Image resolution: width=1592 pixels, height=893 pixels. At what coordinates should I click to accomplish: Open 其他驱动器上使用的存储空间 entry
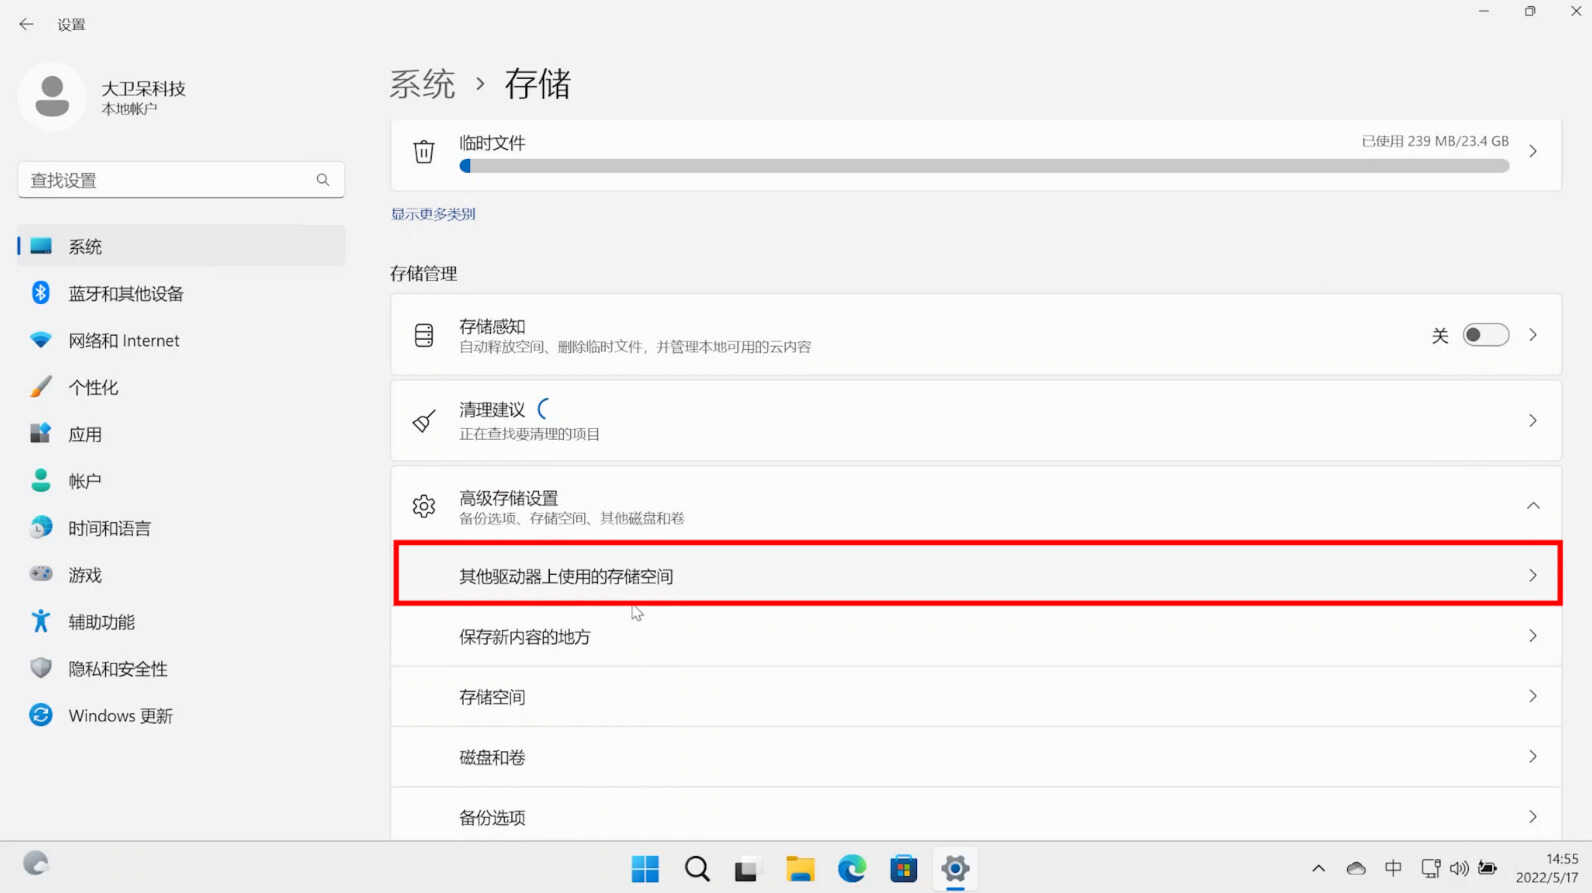click(976, 576)
